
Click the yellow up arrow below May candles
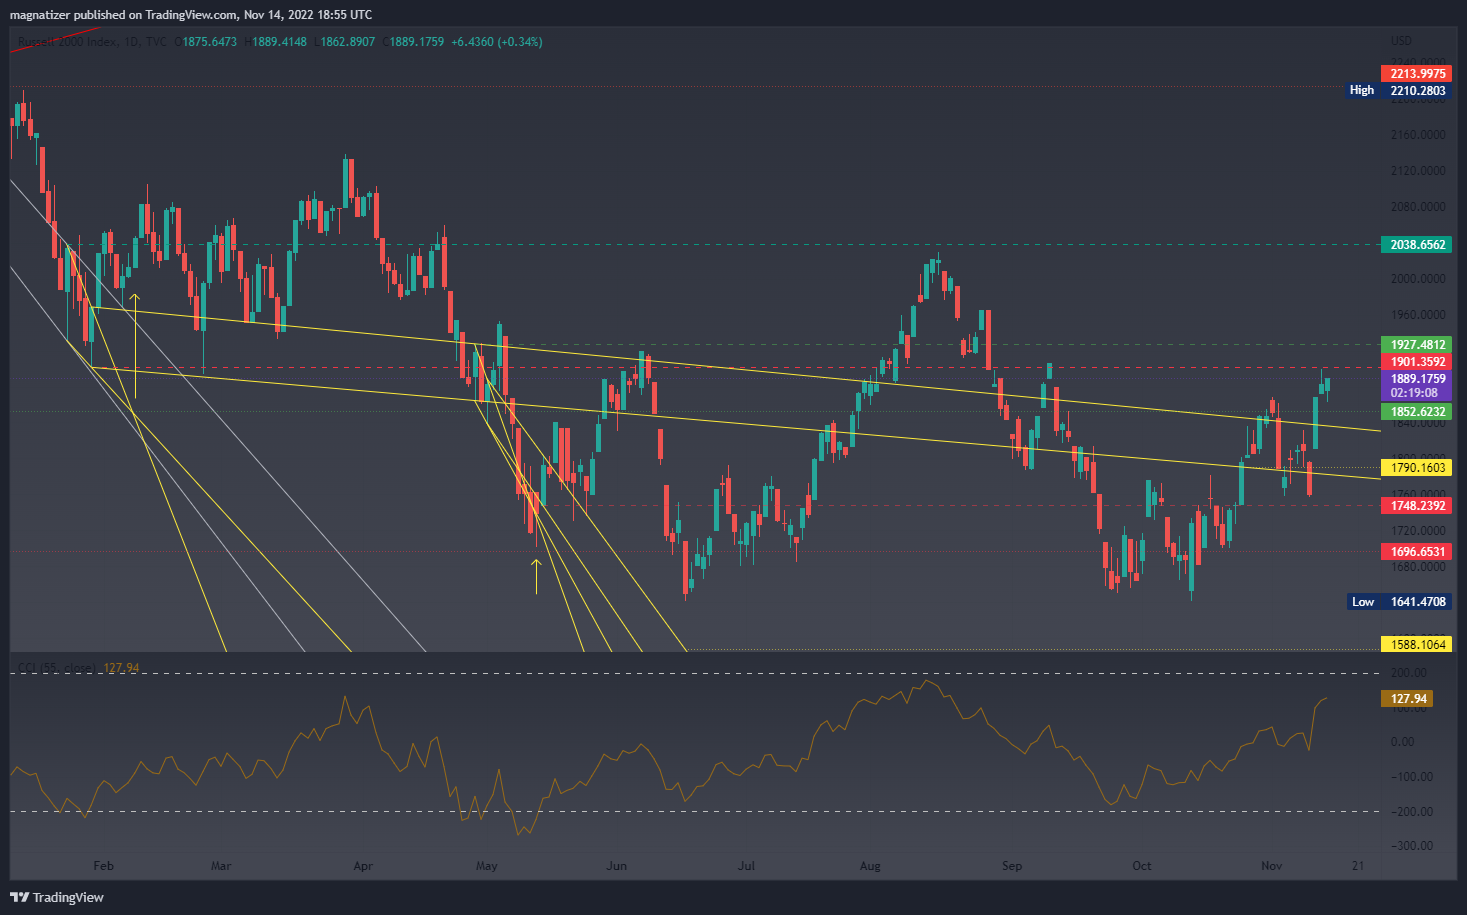(x=536, y=576)
